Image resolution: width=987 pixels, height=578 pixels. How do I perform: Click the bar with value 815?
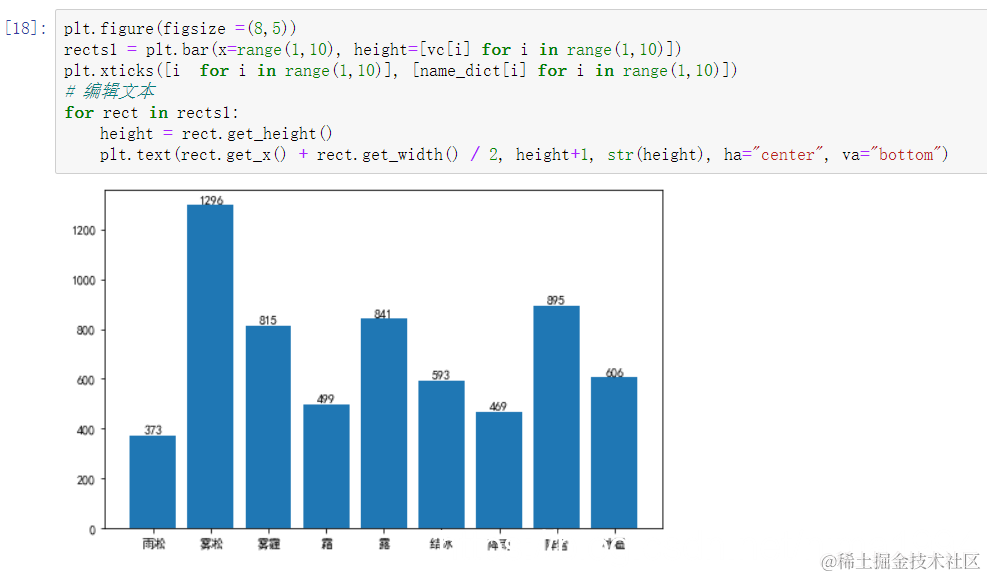tap(268, 427)
